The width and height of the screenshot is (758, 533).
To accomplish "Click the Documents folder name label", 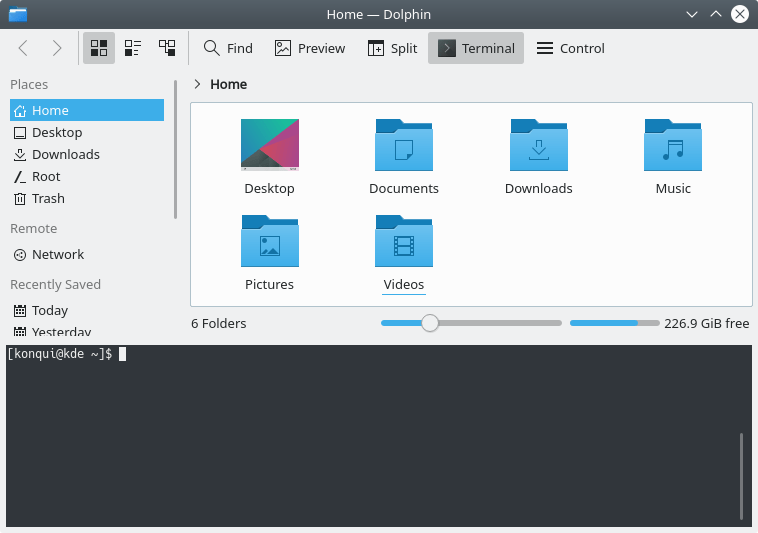I will pyautogui.click(x=404, y=188).
